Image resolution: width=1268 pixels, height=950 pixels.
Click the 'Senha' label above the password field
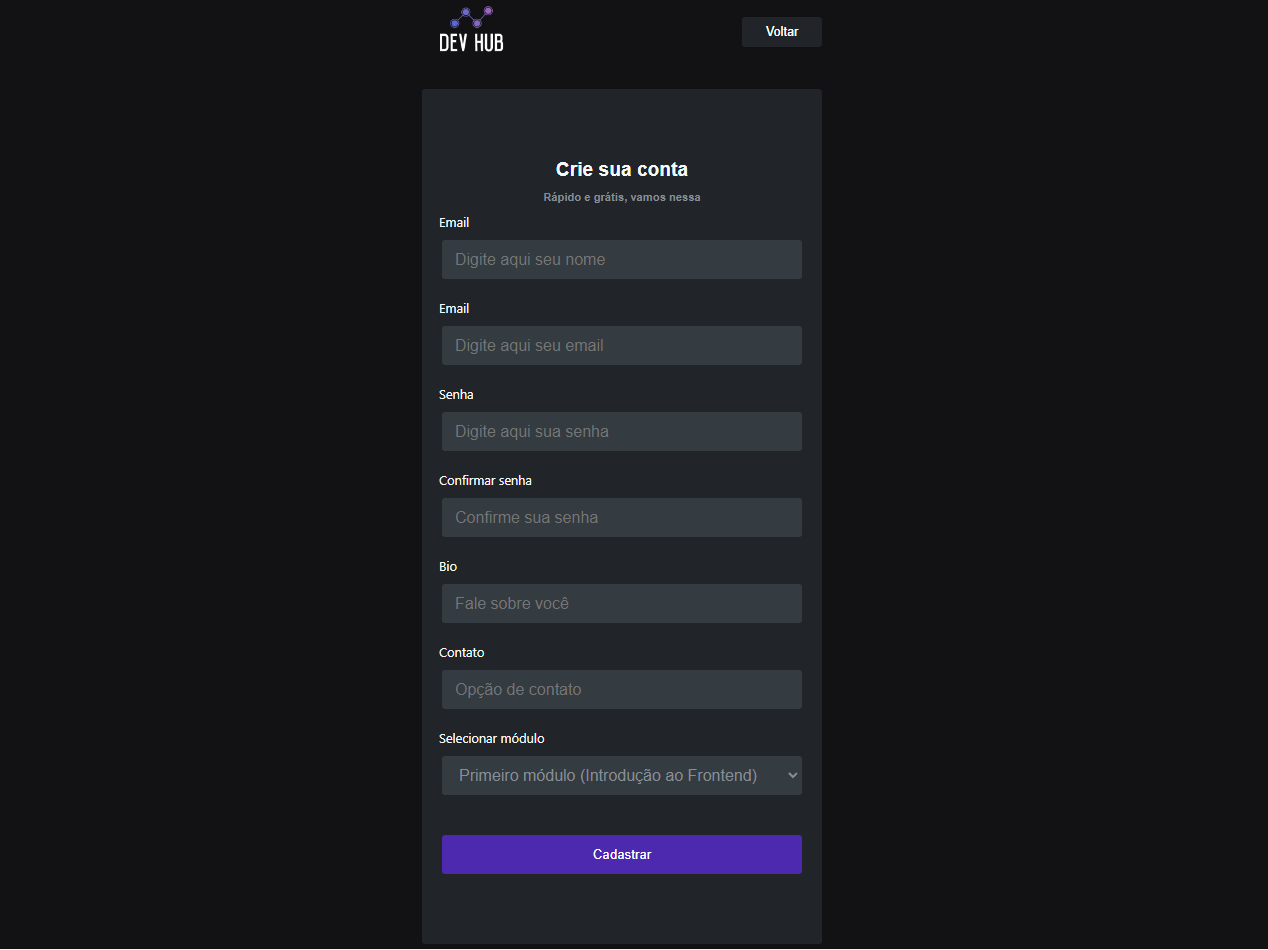tap(456, 394)
